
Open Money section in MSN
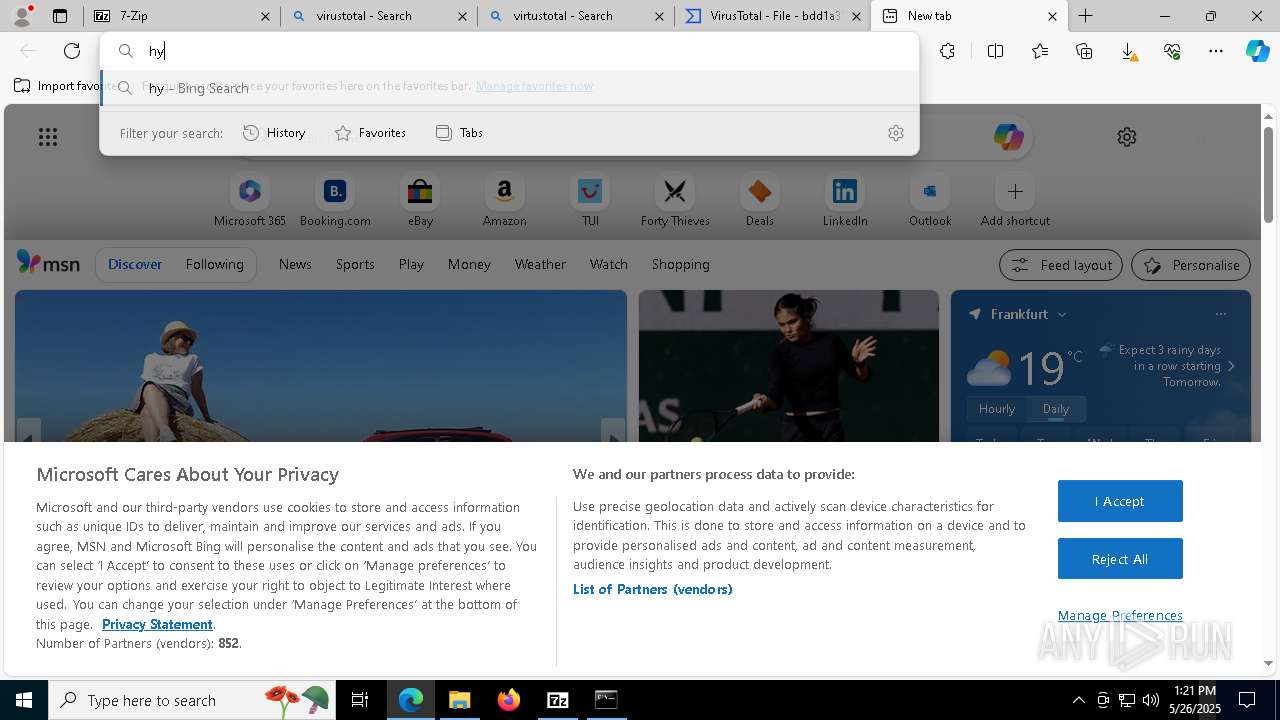click(469, 264)
